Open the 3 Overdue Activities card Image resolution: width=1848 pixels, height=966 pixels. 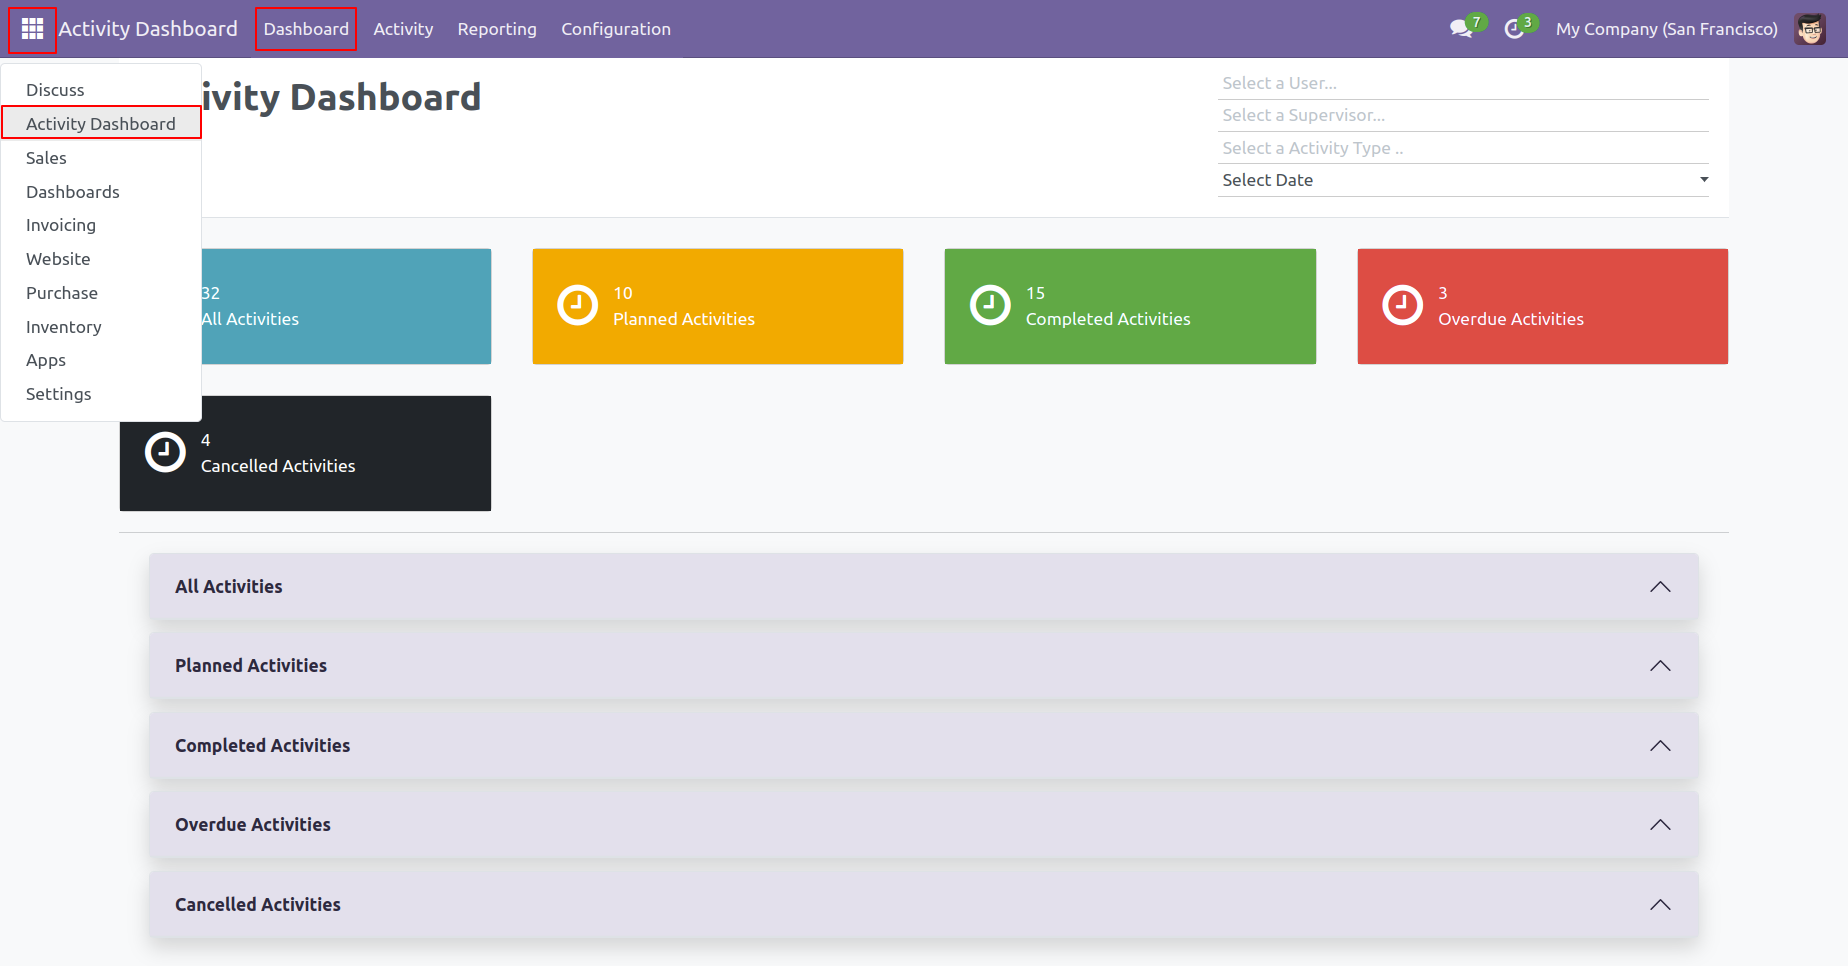point(1542,306)
